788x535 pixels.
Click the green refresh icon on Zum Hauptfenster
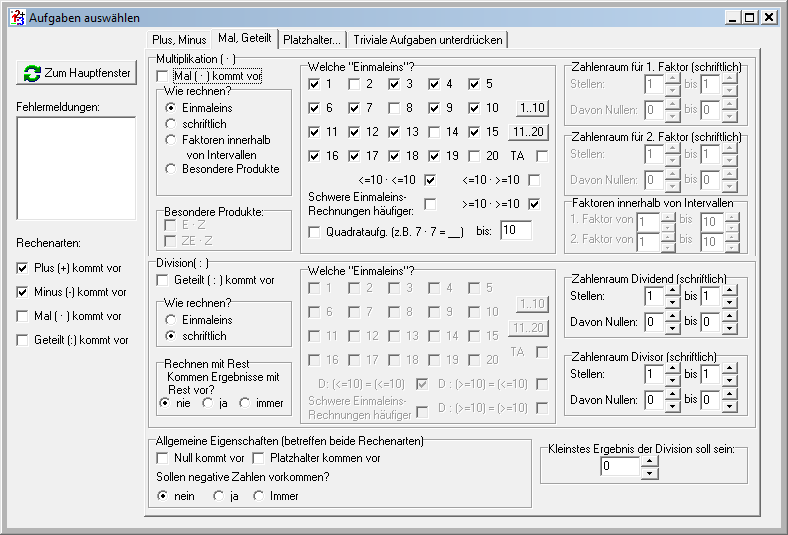32,73
